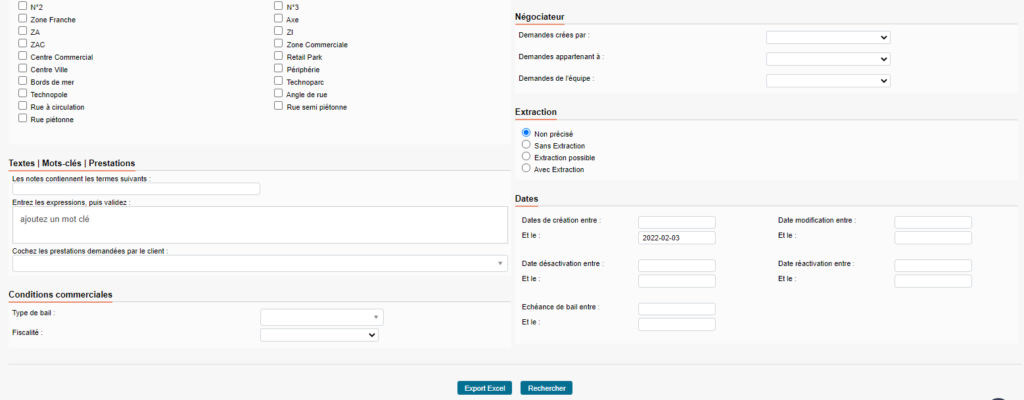Select Extraction possible radio button
Screen dimensions: 1024x400
[526, 157]
